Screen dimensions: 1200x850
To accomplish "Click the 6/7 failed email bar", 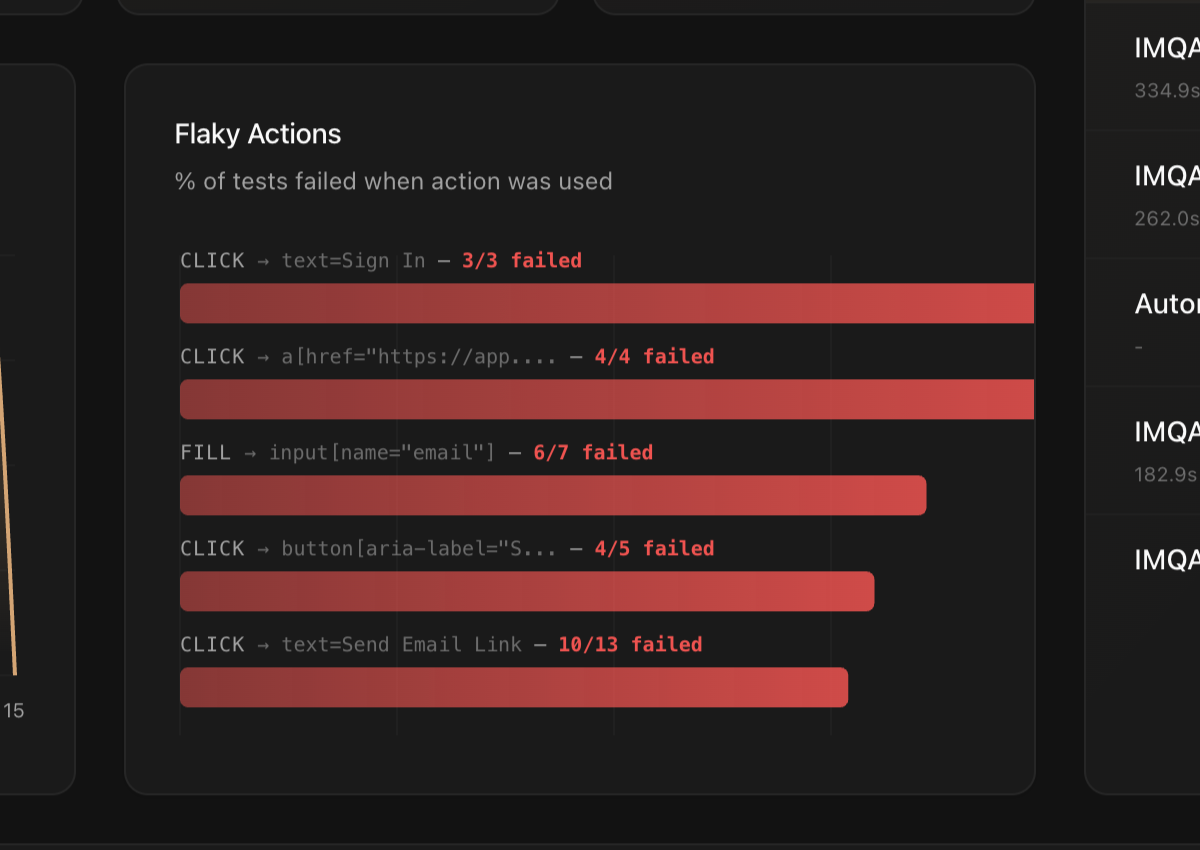I will [553, 496].
